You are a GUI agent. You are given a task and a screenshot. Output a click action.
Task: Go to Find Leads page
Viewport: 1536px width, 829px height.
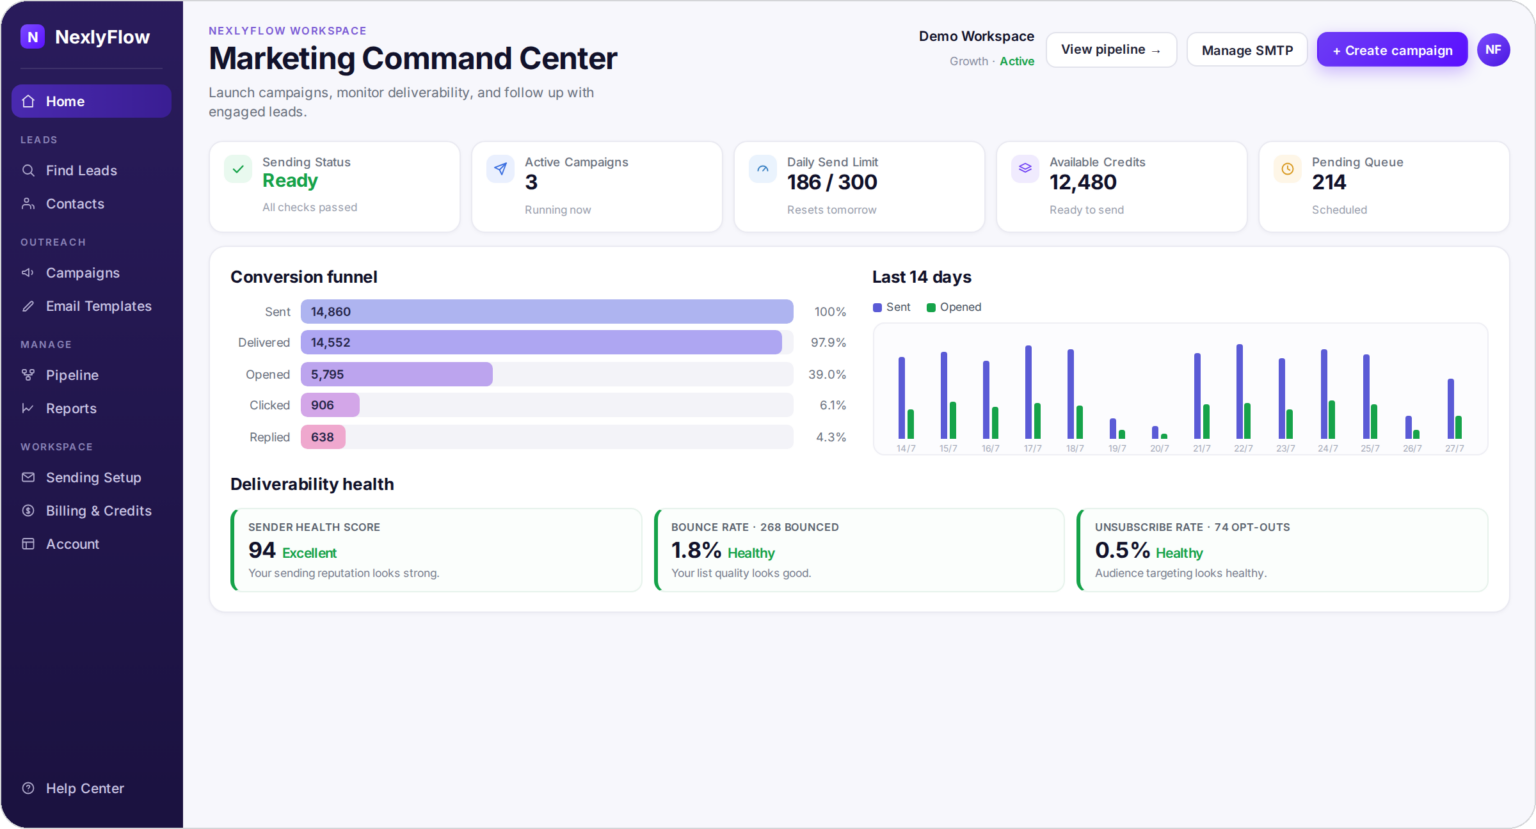point(91,170)
